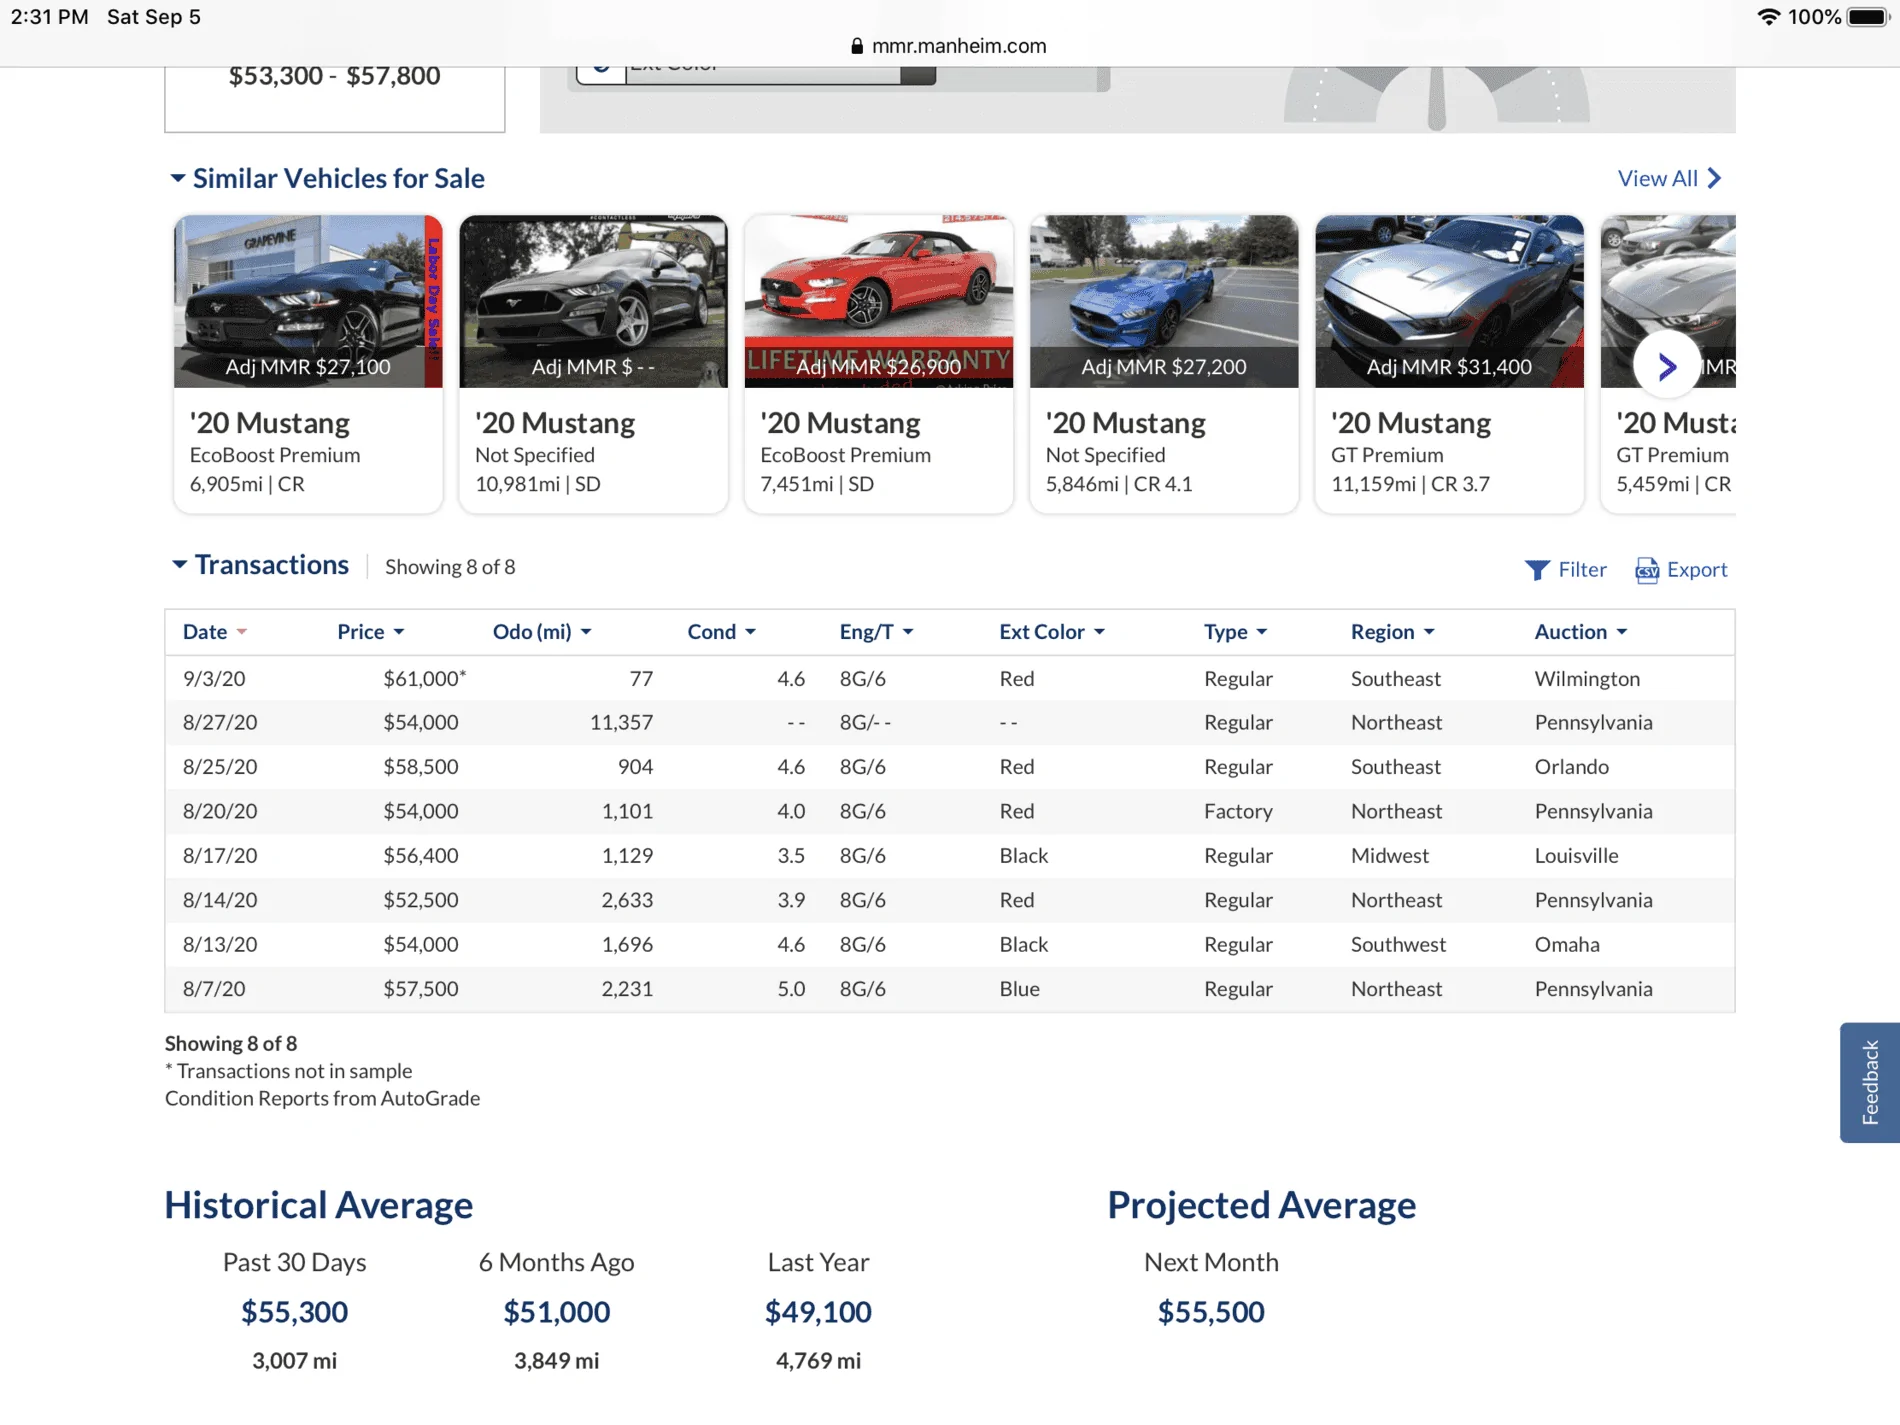Click the carousel next arrow button
The image size is (1900, 1425).
click(1666, 366)
